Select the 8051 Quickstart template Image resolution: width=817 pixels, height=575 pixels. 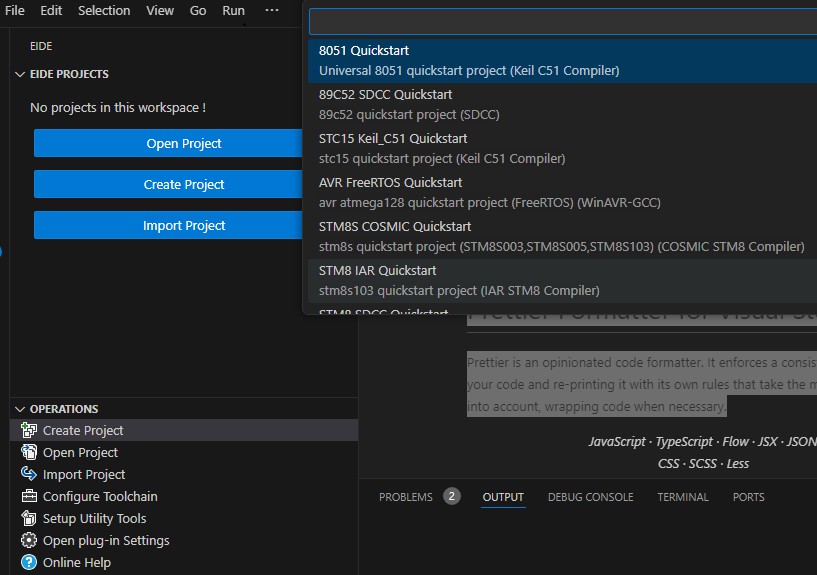562,60
